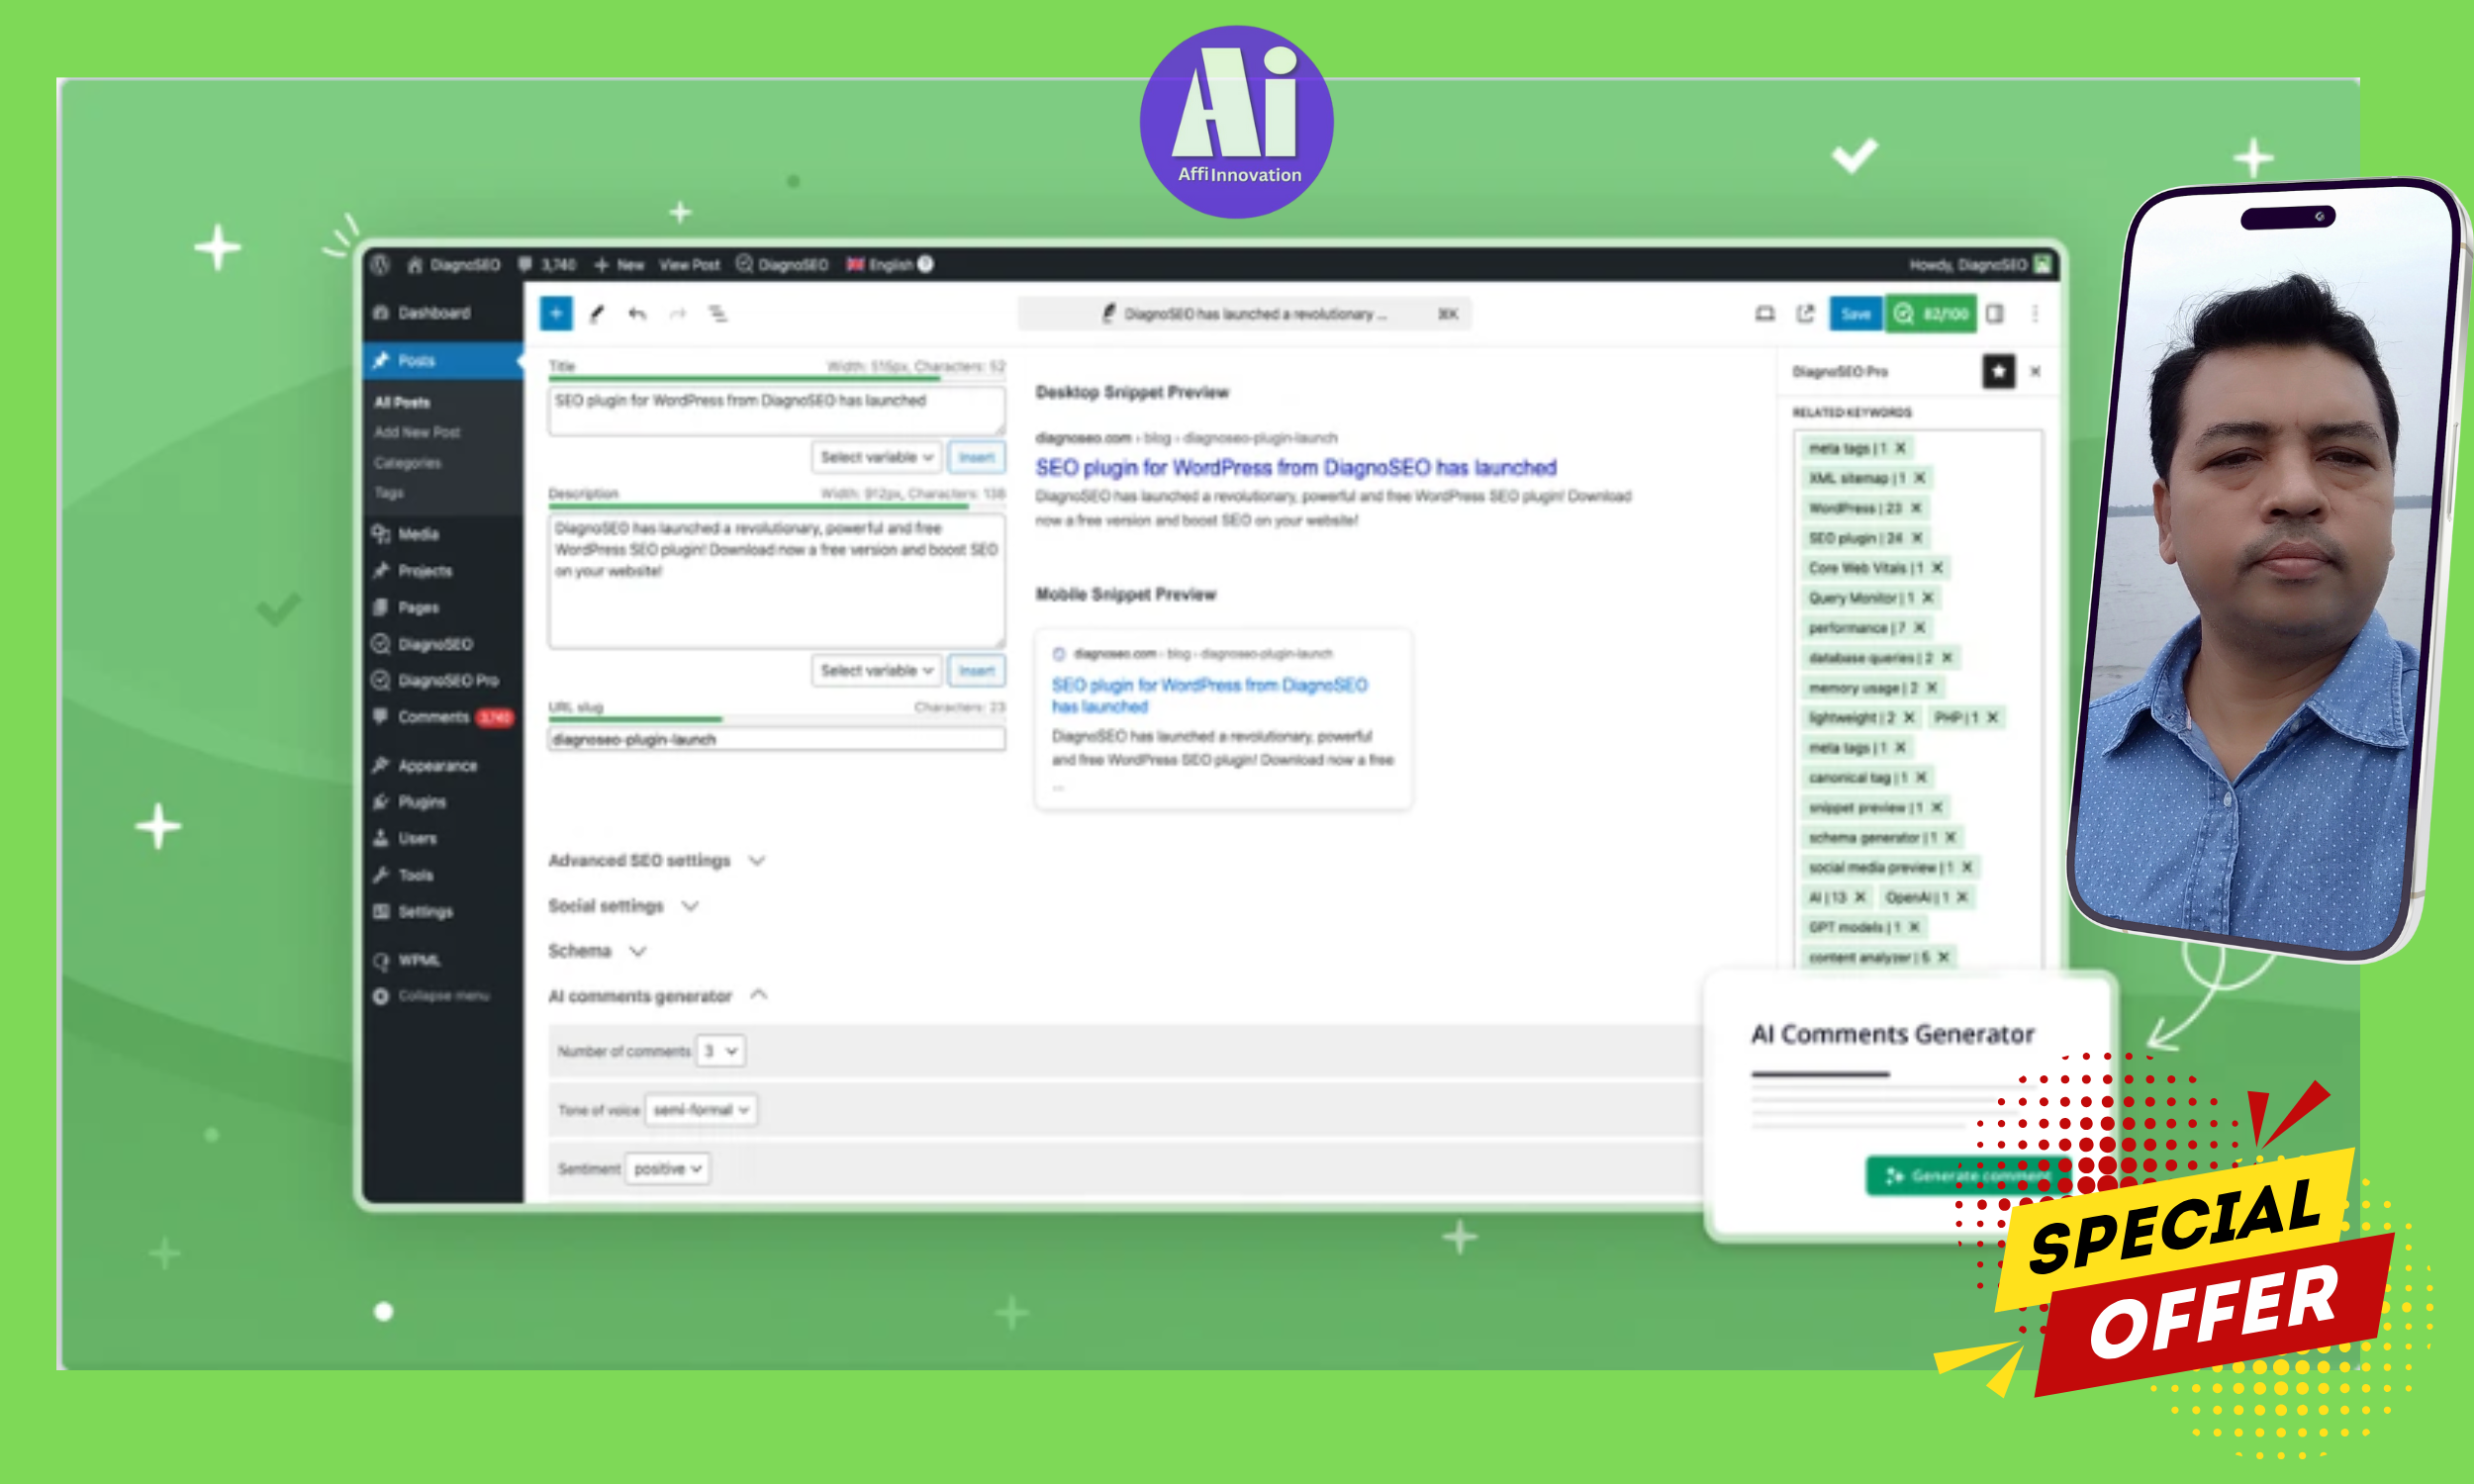Expand Social settings section
2474x1484 pixels.
click(624, 906)
